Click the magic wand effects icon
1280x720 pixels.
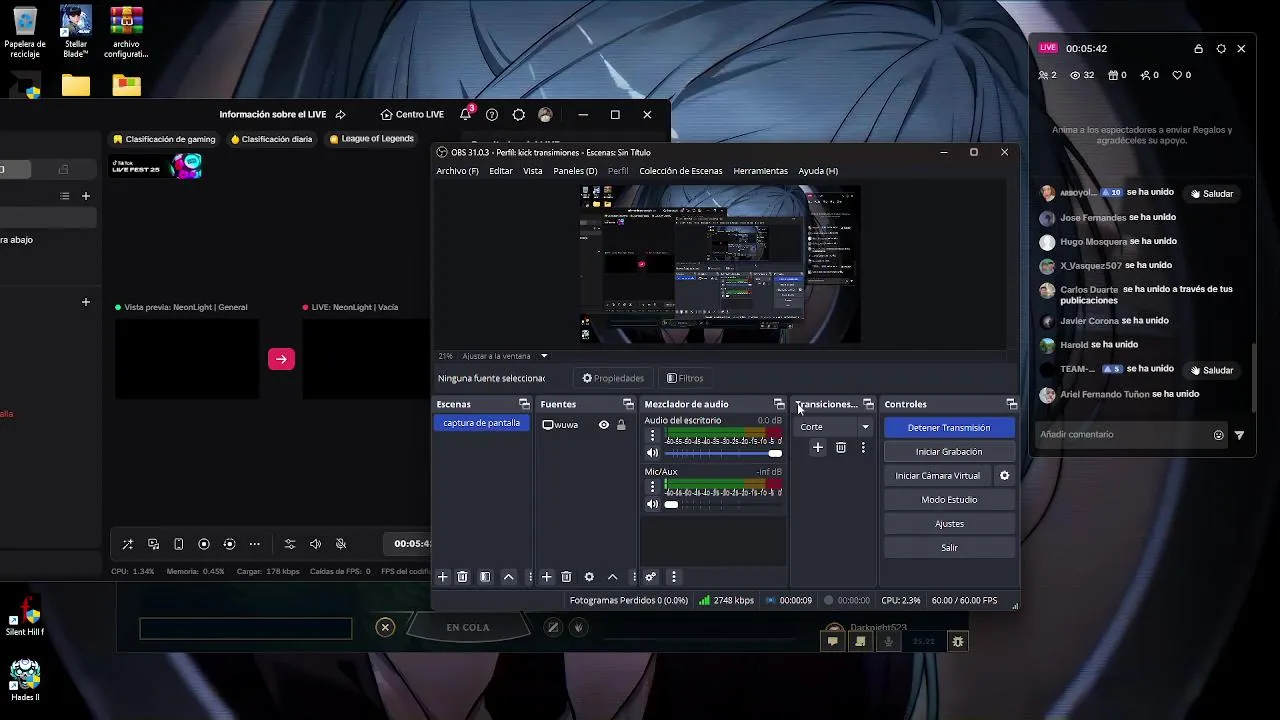click(128, 544)
